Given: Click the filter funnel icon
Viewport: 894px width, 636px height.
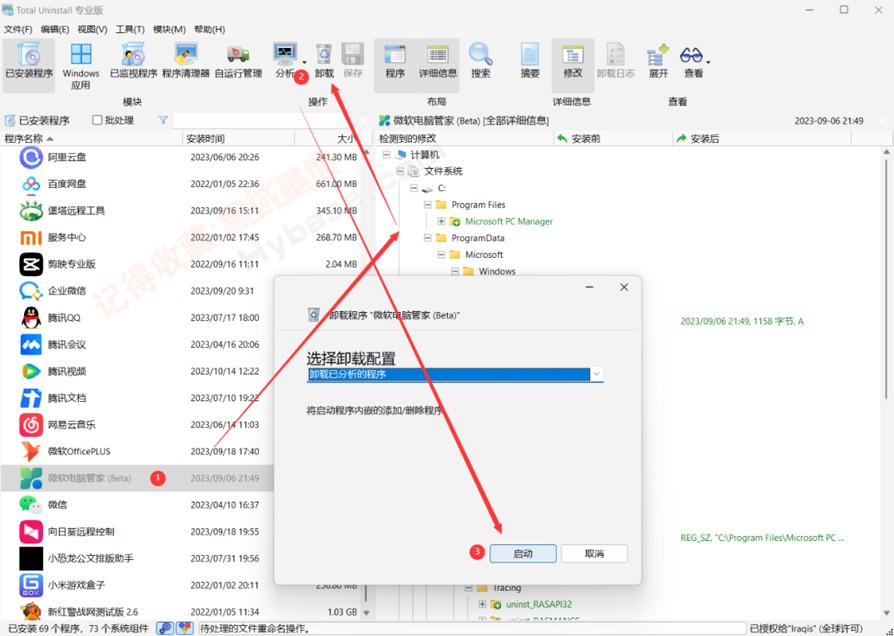Looking at the screenshot, I should pos(163,120).
